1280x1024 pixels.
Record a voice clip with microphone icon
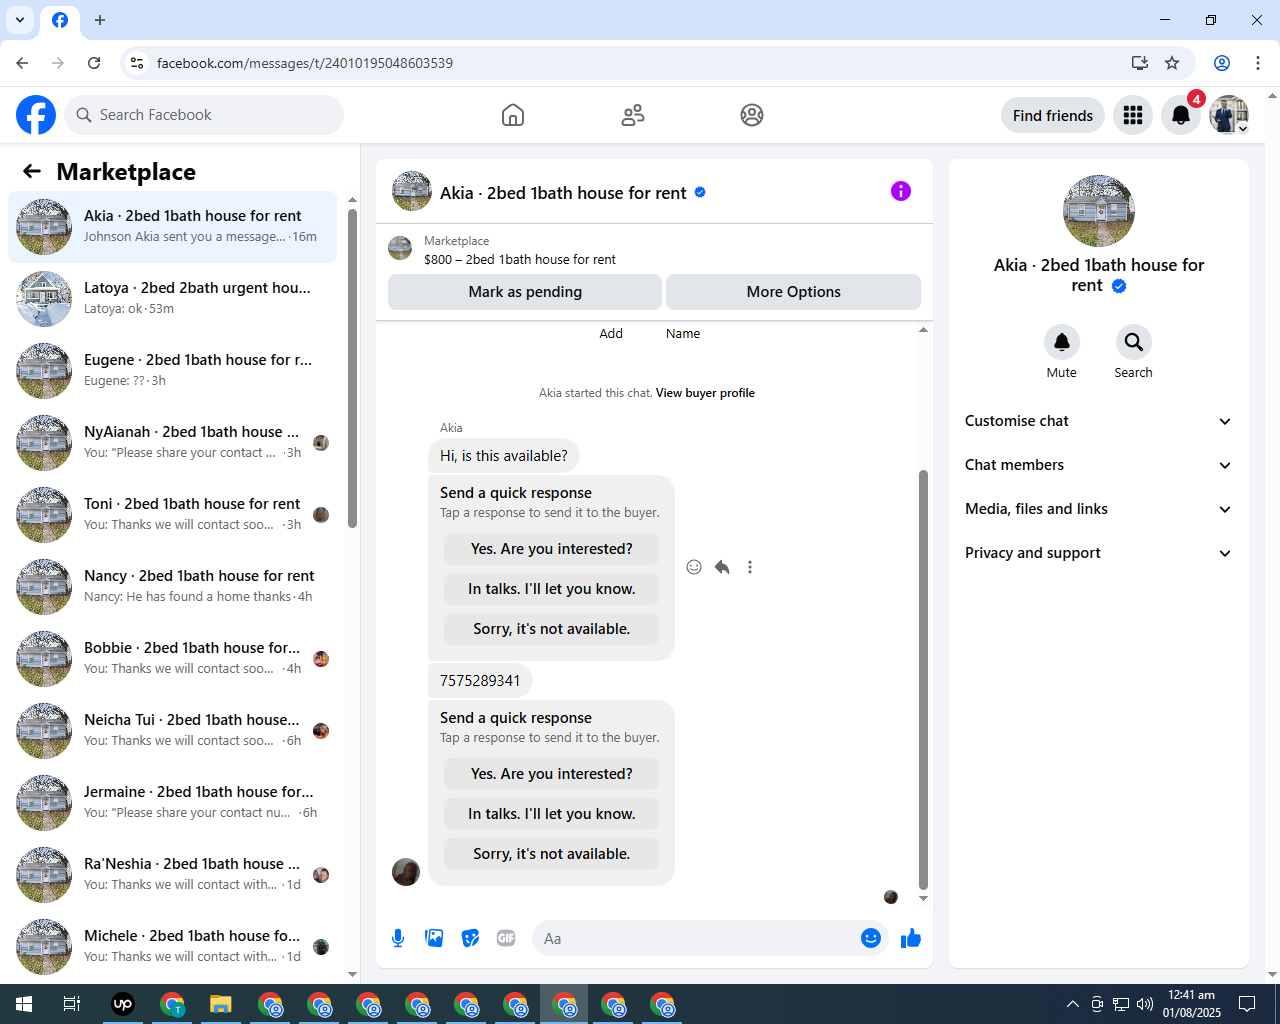[x=398, y=938]
